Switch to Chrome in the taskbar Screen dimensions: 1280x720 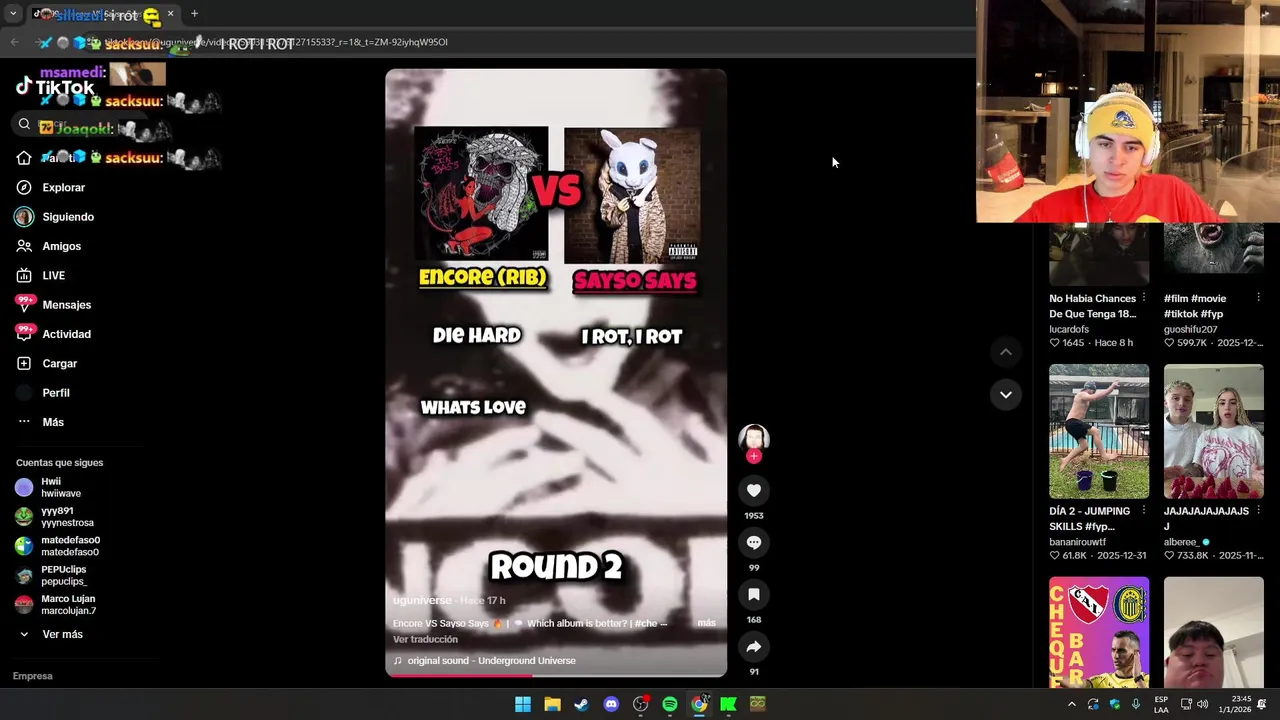pyautogui.click(x=699, y=704)
